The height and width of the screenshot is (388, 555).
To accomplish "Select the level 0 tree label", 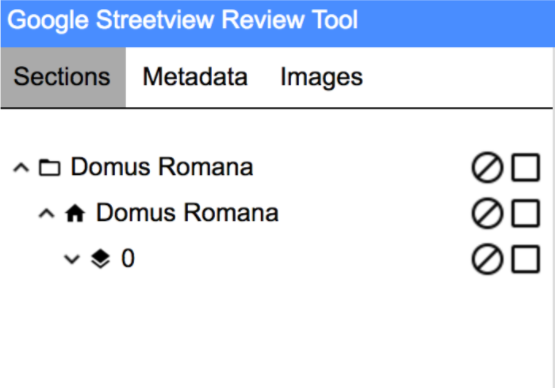I will pos(128,258).
